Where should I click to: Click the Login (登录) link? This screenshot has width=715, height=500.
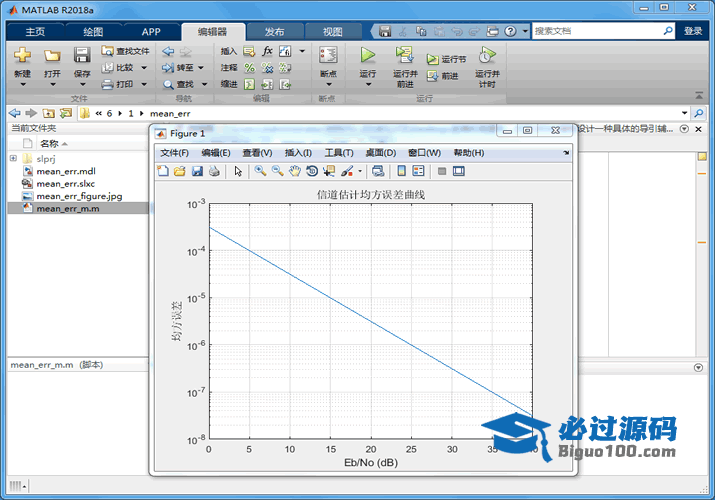coord(693,31)
